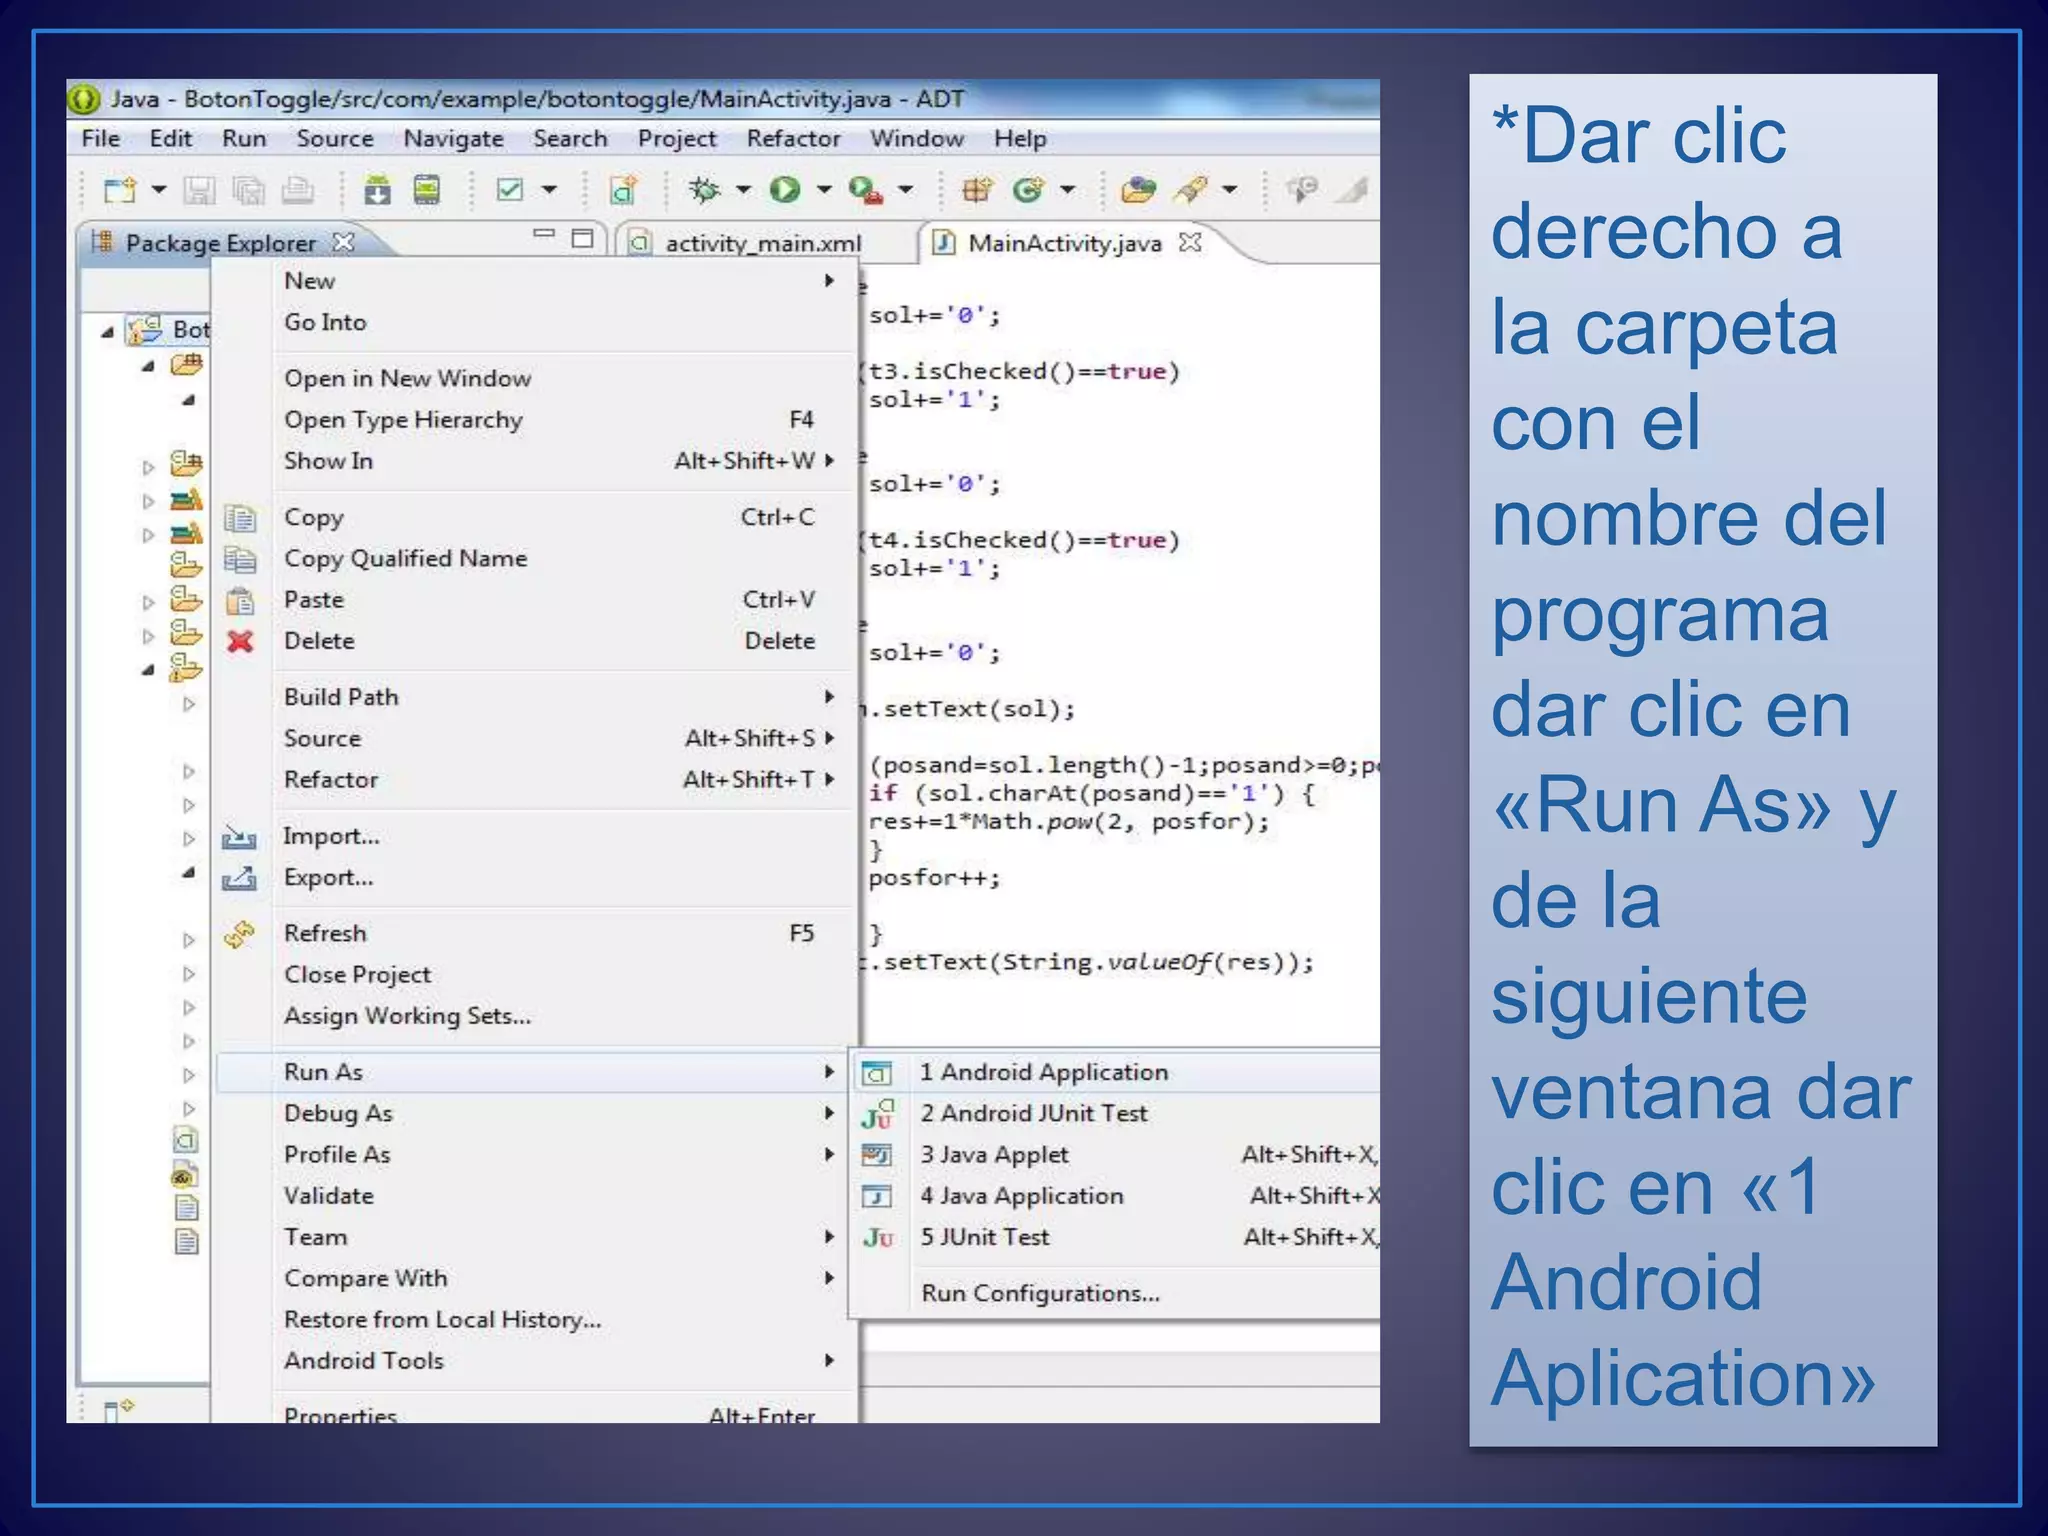2048x1536 pixels.
Task: Open dropdown arrow next to Run icon
Action: (824, 189)
